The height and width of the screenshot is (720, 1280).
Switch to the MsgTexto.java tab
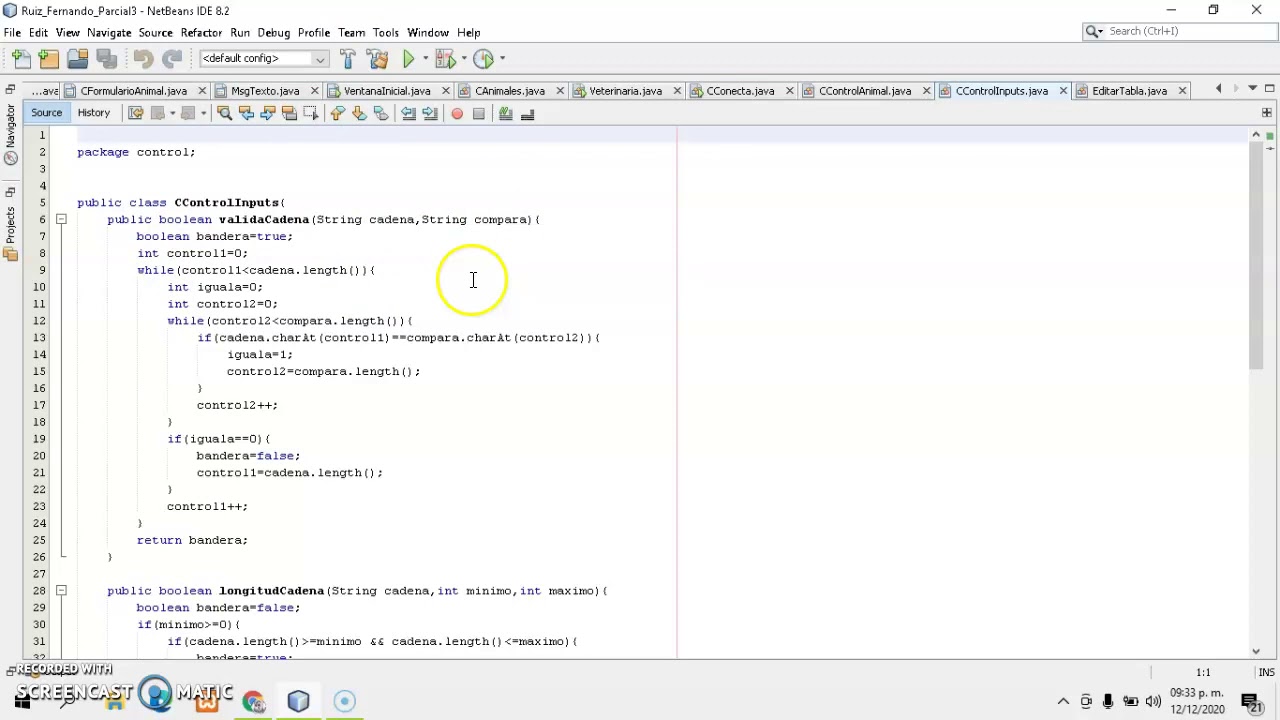coord(265,91)
